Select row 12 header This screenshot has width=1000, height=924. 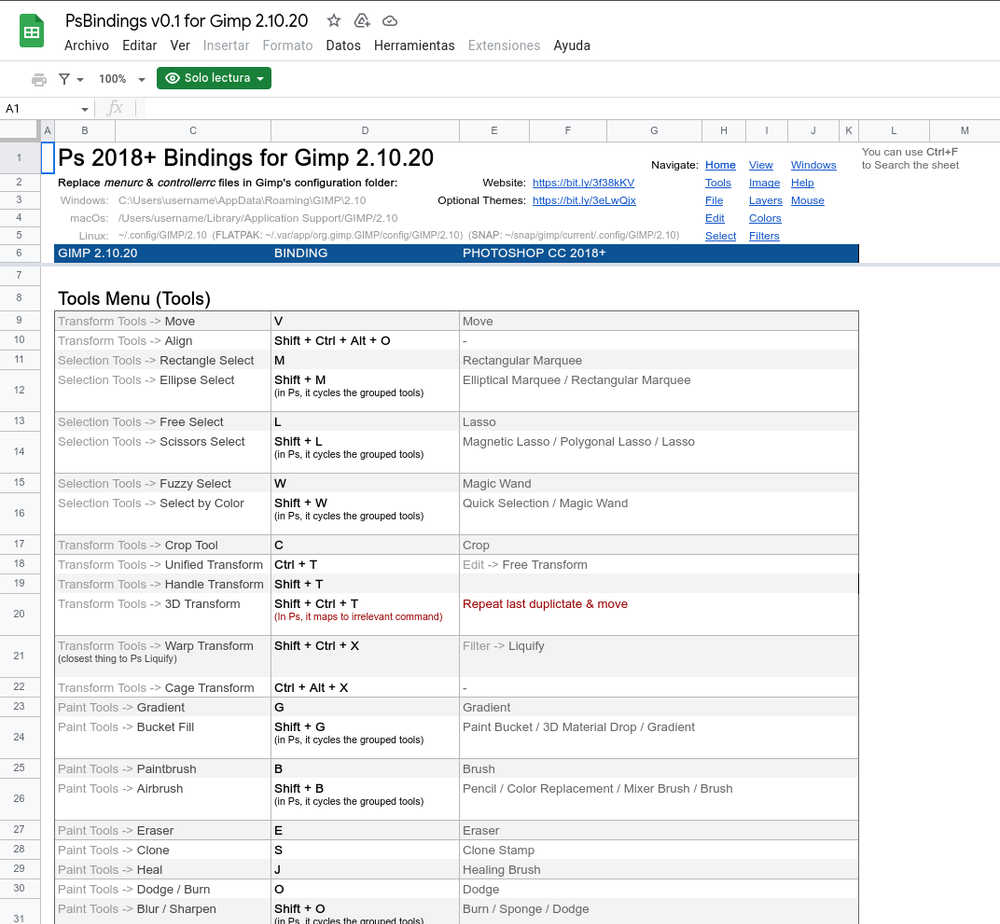tap(19, 390)
